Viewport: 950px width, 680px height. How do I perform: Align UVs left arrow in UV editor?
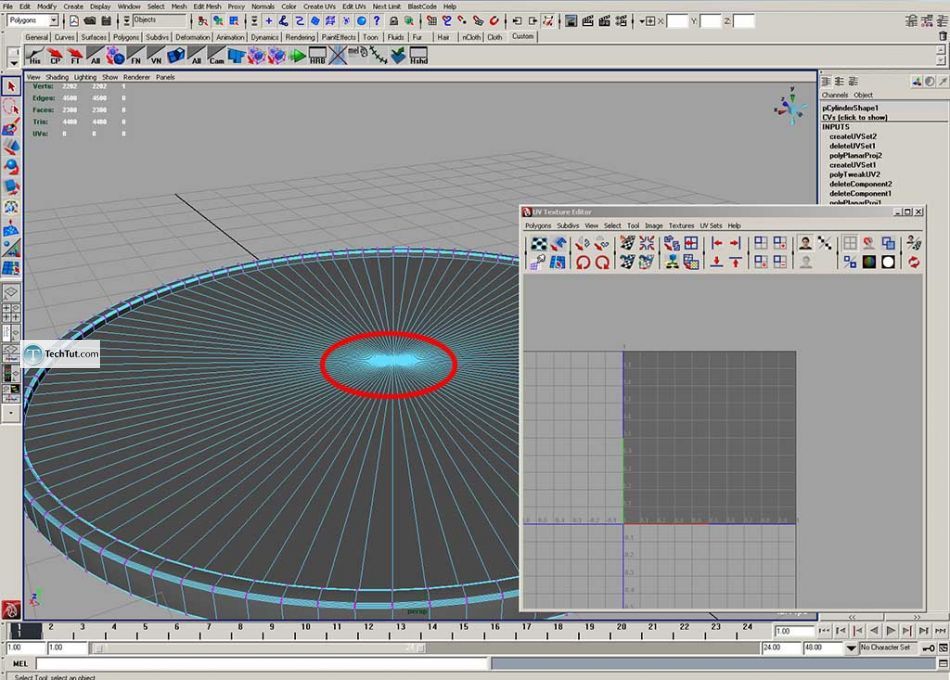717,244
